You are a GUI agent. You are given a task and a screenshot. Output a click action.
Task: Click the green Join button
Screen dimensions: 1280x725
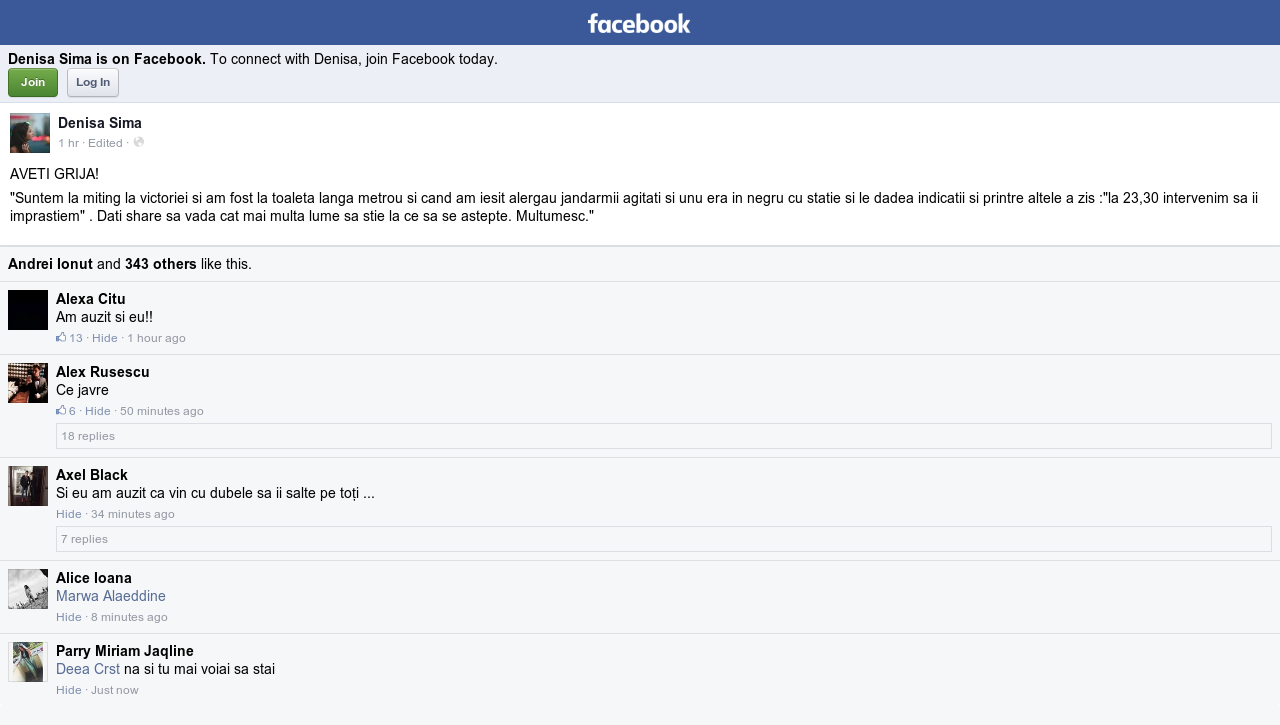coord(33,82)
